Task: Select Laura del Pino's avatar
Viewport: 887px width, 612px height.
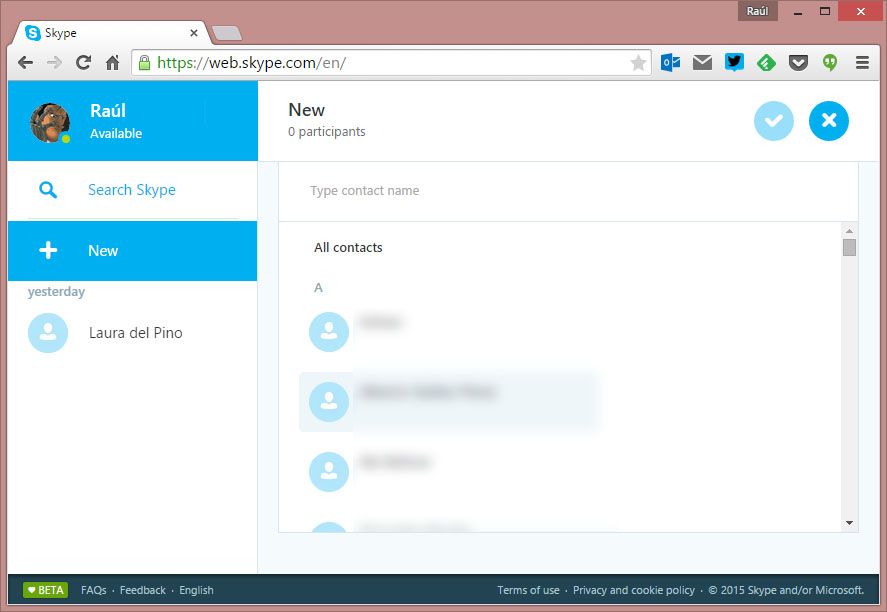Action: coord(48,333)
